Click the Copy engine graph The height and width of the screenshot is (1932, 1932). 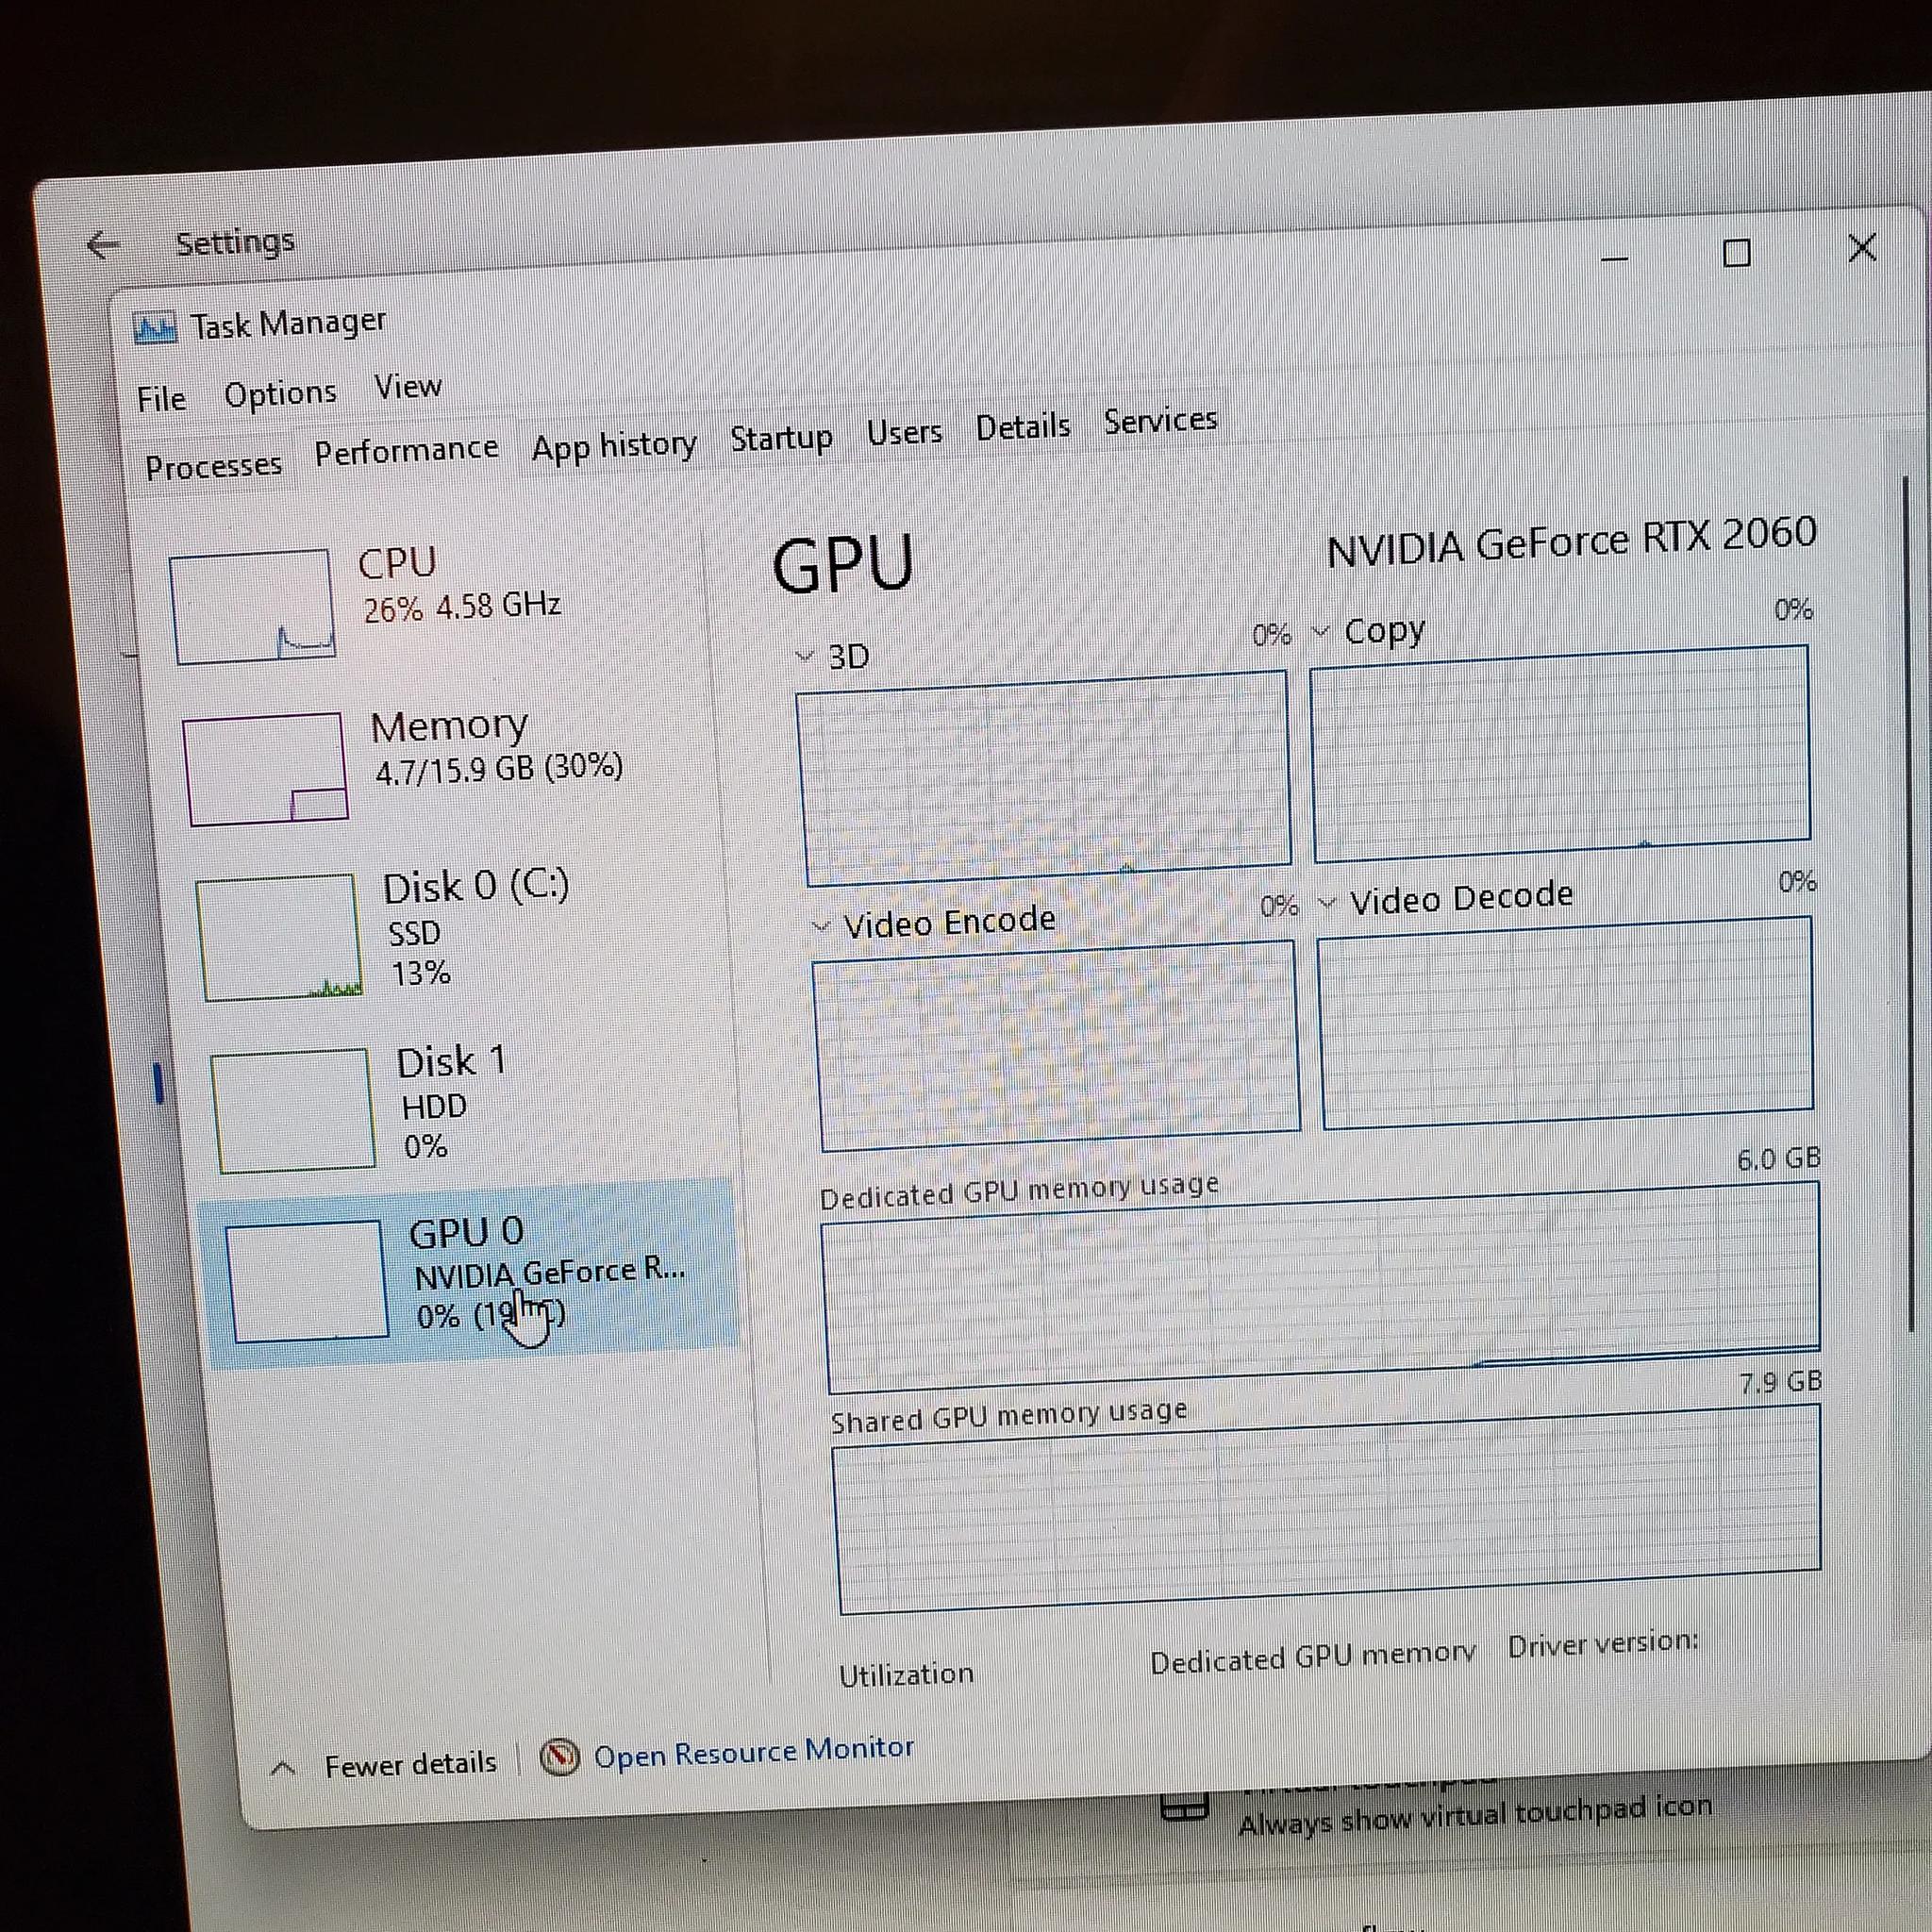tap(1561, 753)
